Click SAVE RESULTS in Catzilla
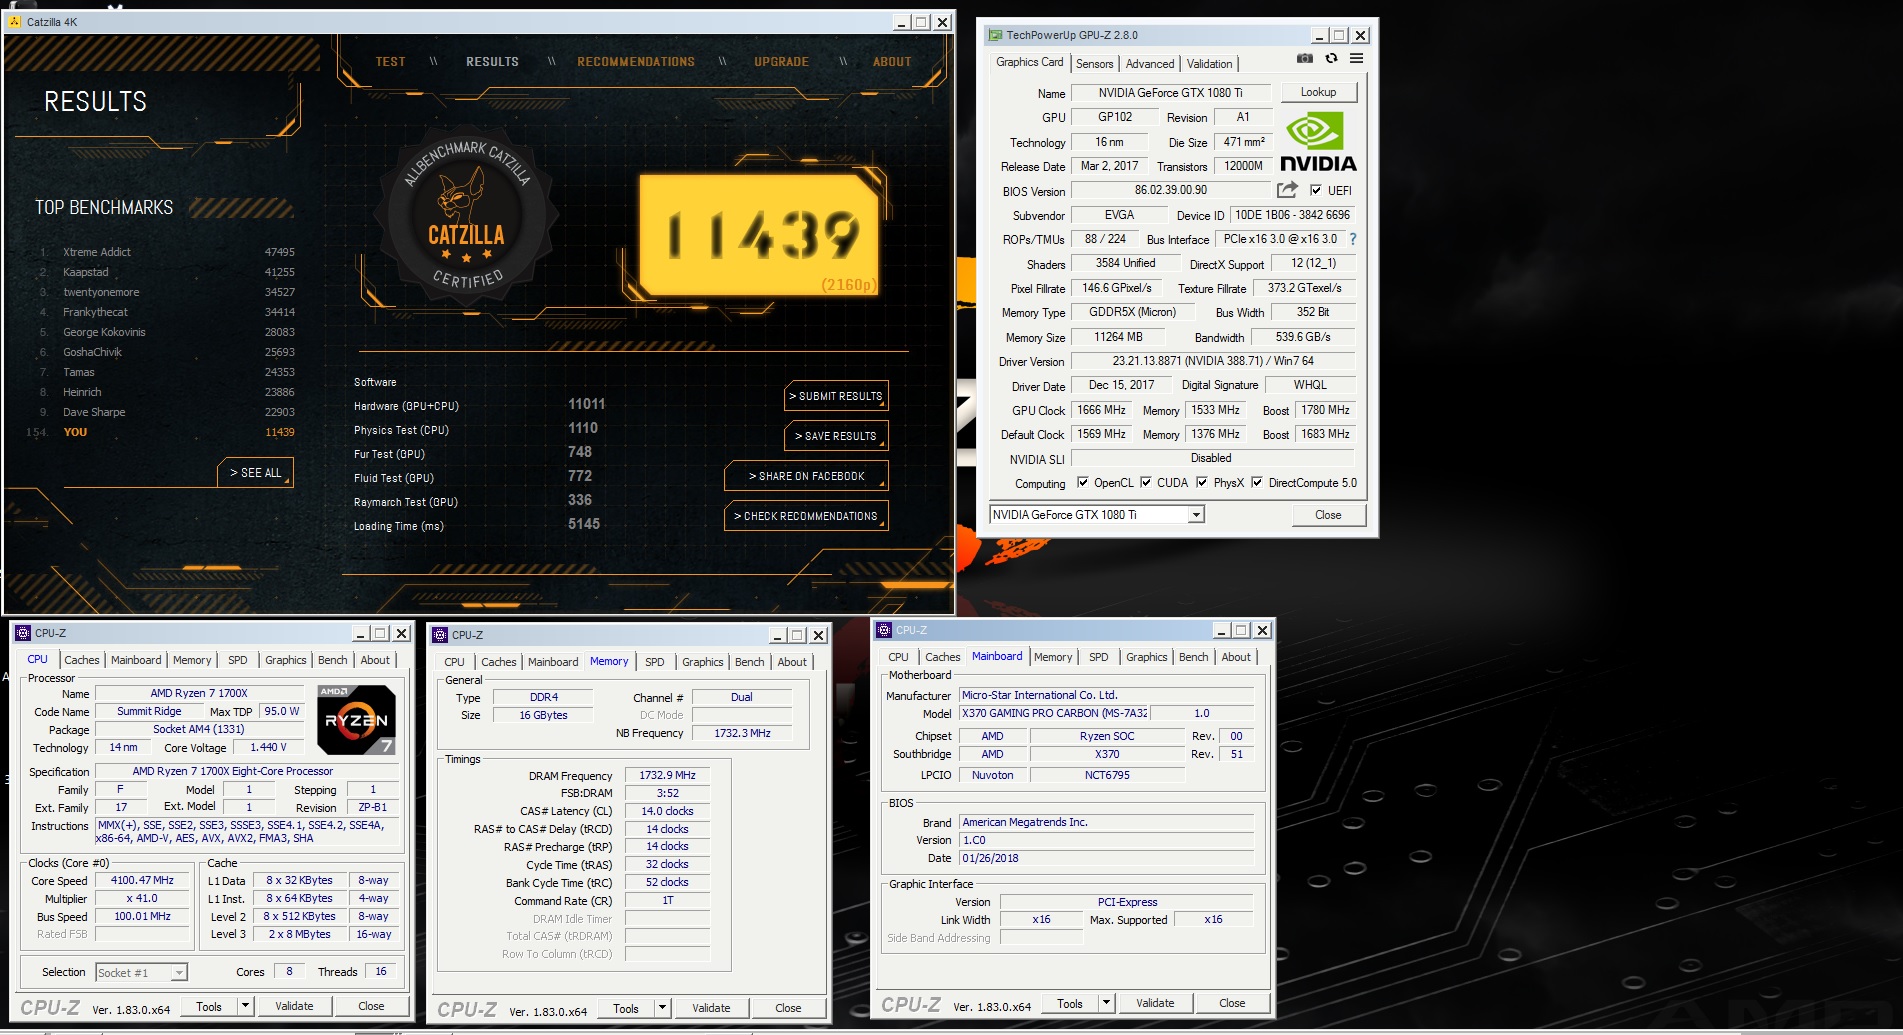 [x=837, y=436]
